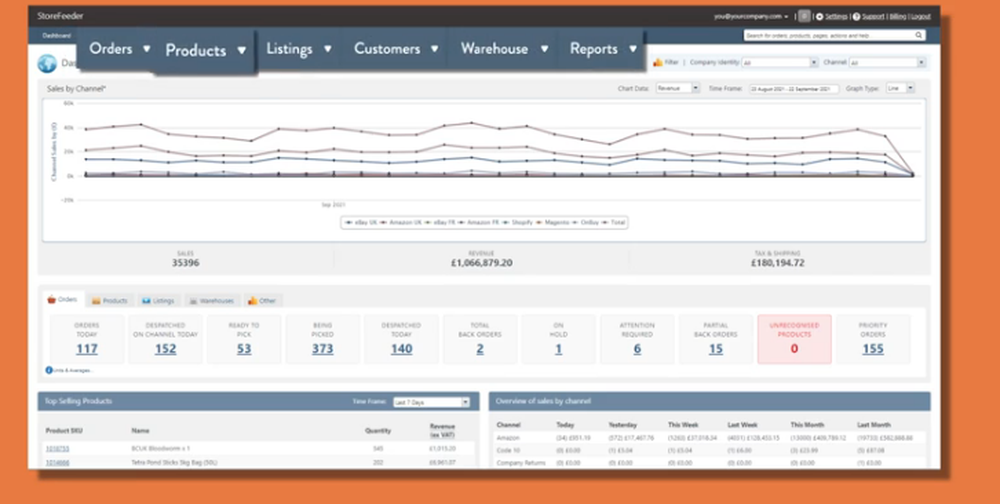Open Attention Required count 6
Screen dimensions: 1000x504
coord(637,349)
